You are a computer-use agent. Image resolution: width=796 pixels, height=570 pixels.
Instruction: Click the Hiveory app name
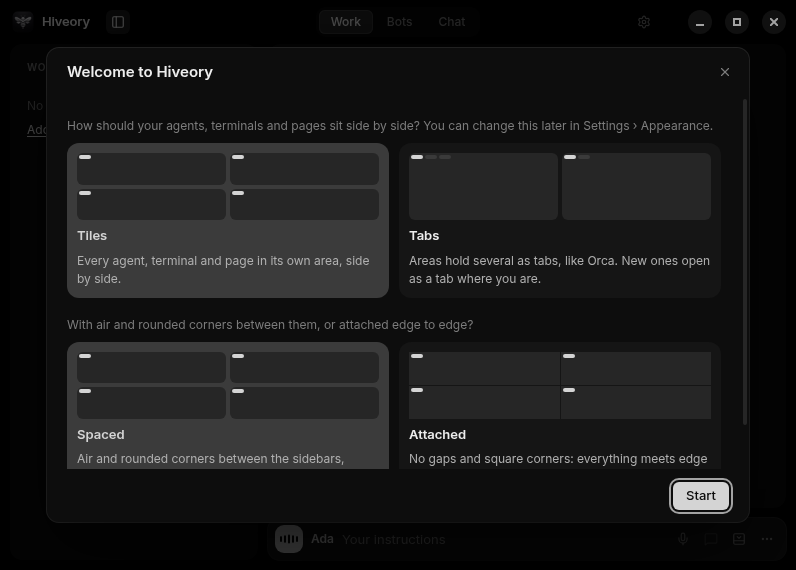[66, 22]
